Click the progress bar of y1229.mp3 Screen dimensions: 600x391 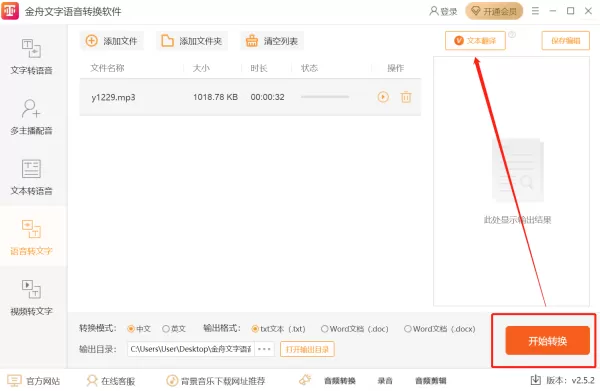click(x=325, y=97)
